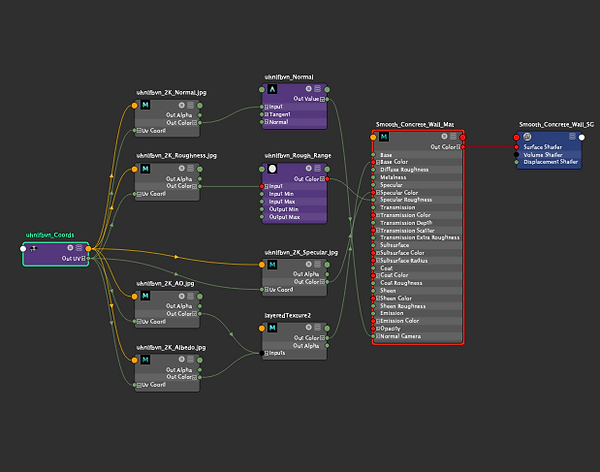
Task: Open view mode lines icon on uhnlfbvn_Normal node
Action: pos(318,89)
